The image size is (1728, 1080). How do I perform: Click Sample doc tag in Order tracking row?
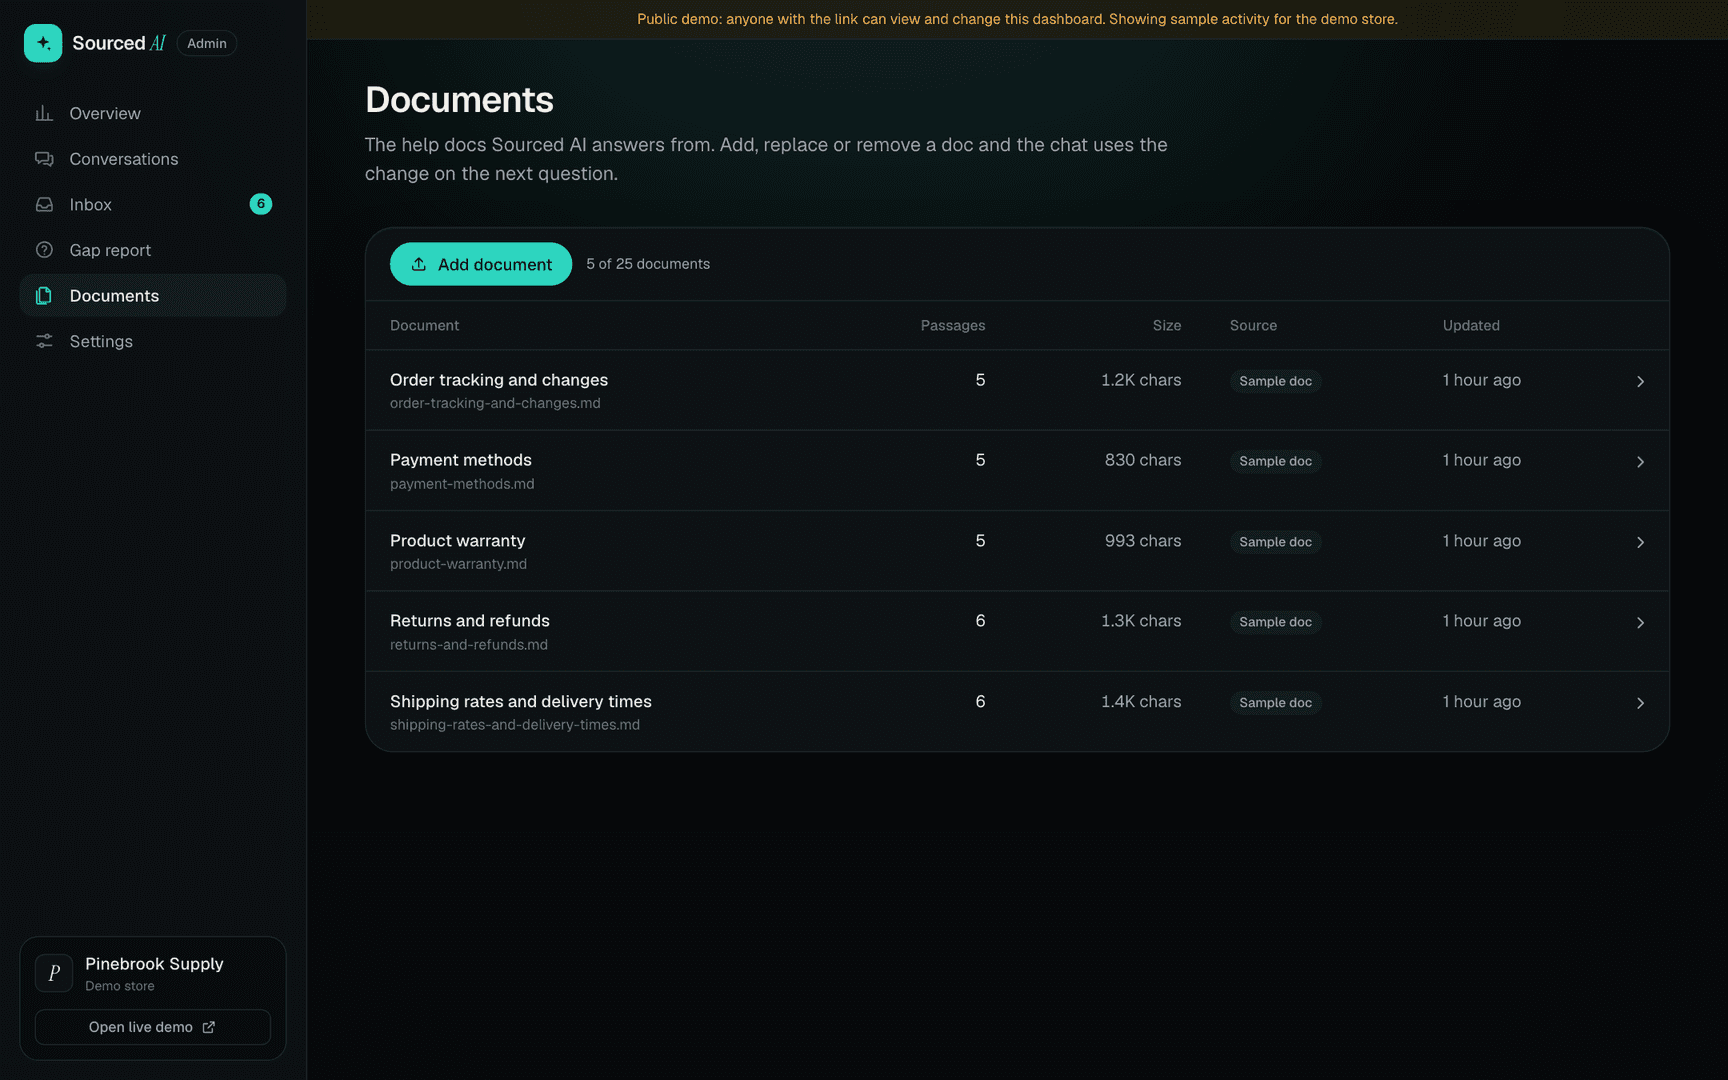coord(1275,381)
